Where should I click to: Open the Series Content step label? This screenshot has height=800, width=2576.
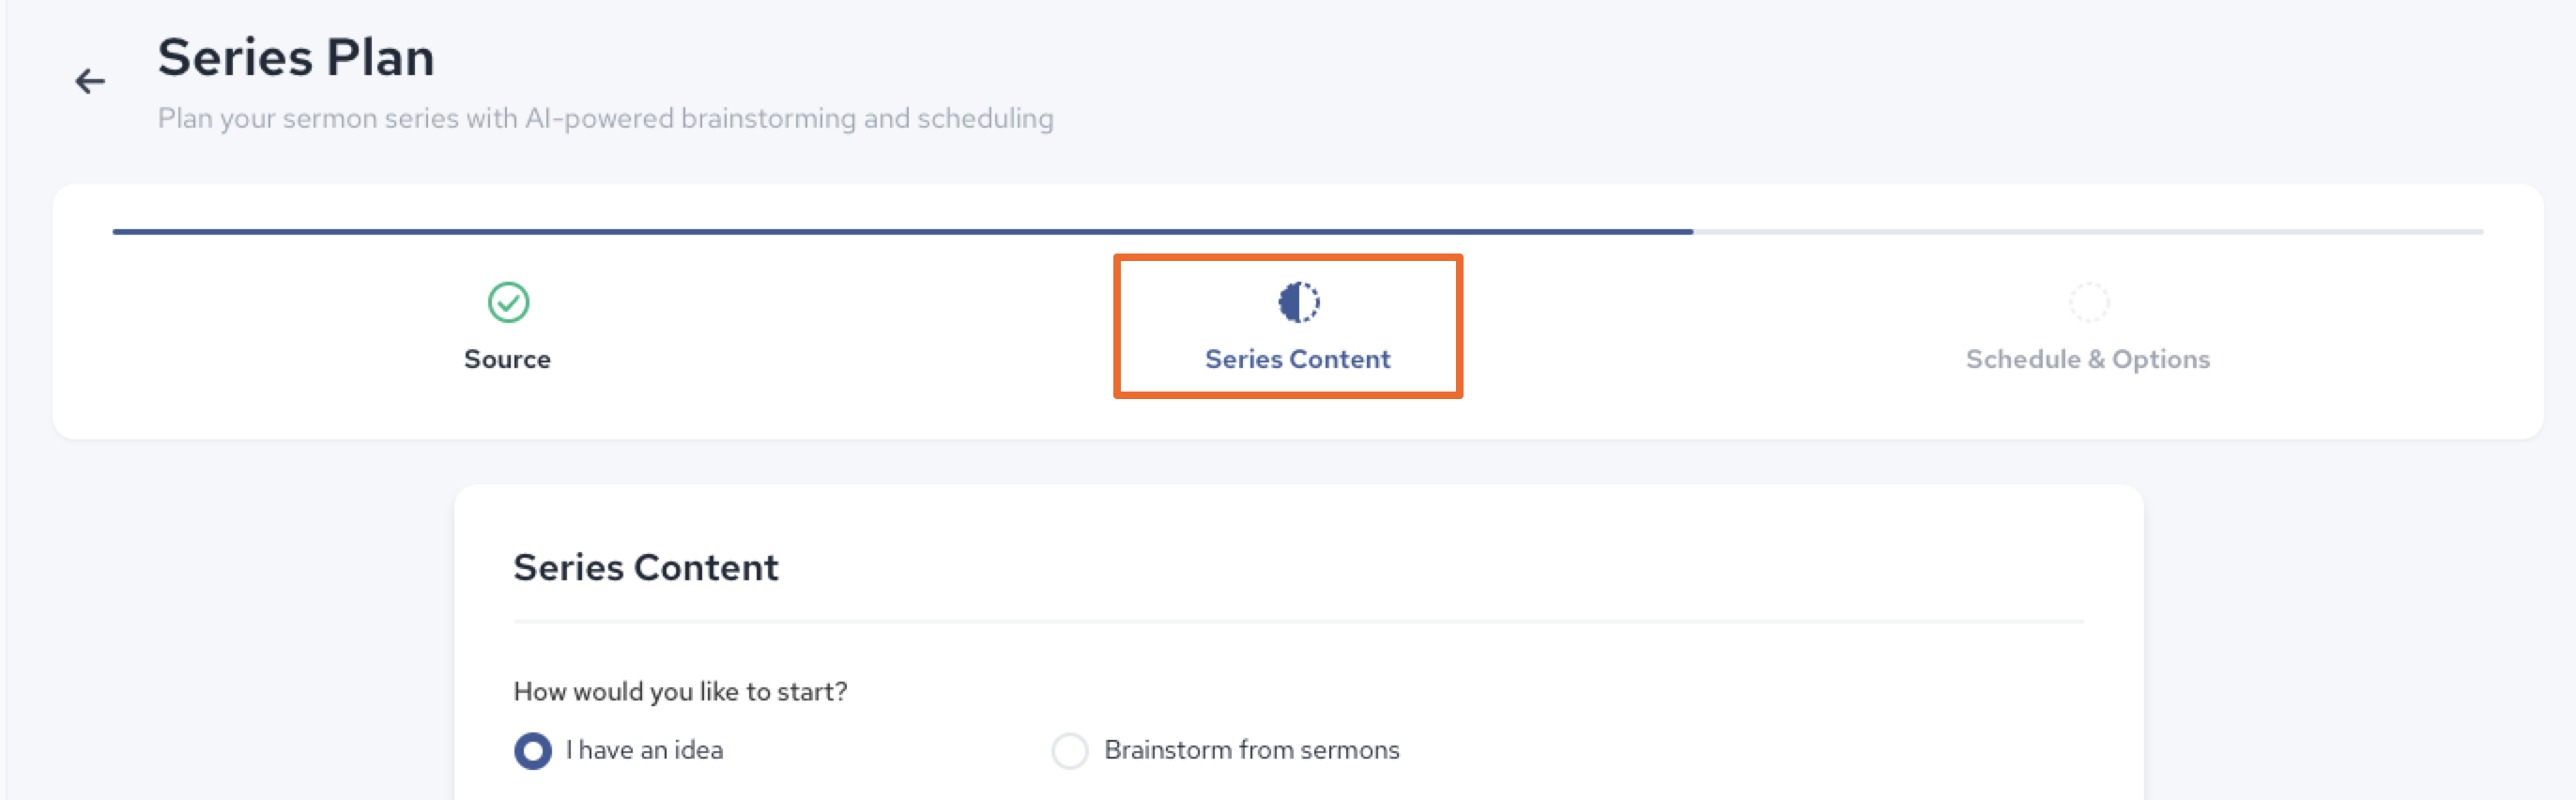click(x=1297, y=359)
